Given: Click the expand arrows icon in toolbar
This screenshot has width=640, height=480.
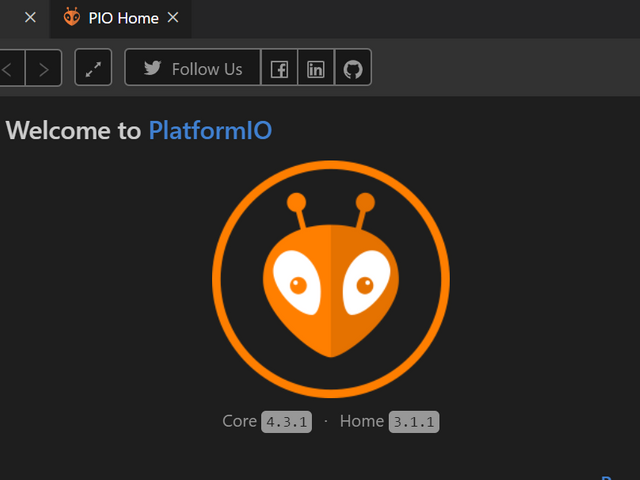Looking at the screenshot, I should click(93, 69).
